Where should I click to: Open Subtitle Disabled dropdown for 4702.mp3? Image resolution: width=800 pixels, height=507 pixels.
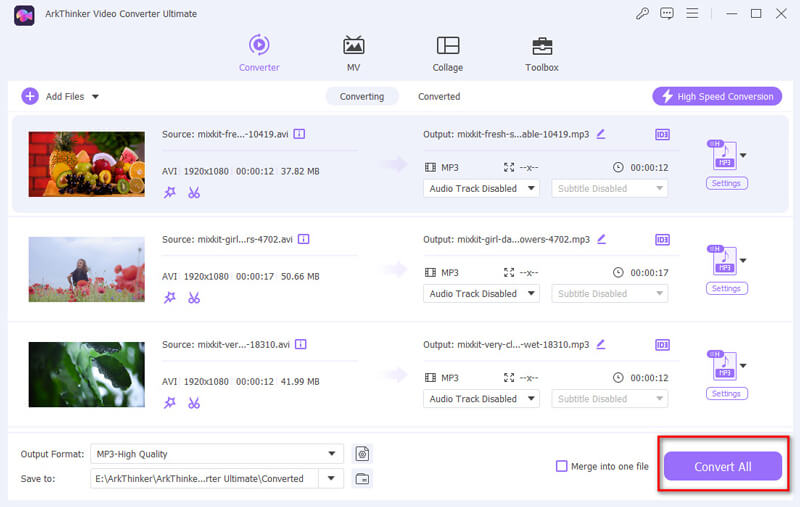point(610,293)
